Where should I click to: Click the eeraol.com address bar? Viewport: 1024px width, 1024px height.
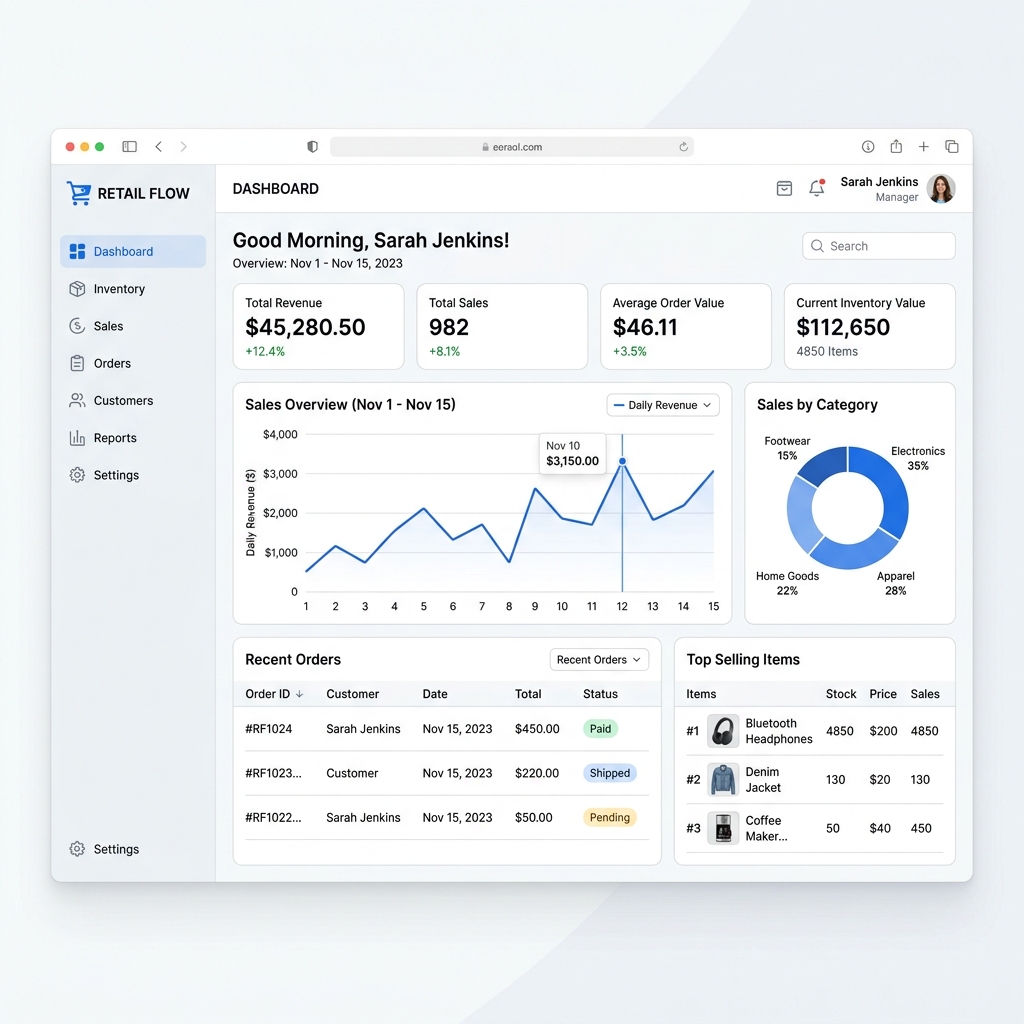pos(511,147)
